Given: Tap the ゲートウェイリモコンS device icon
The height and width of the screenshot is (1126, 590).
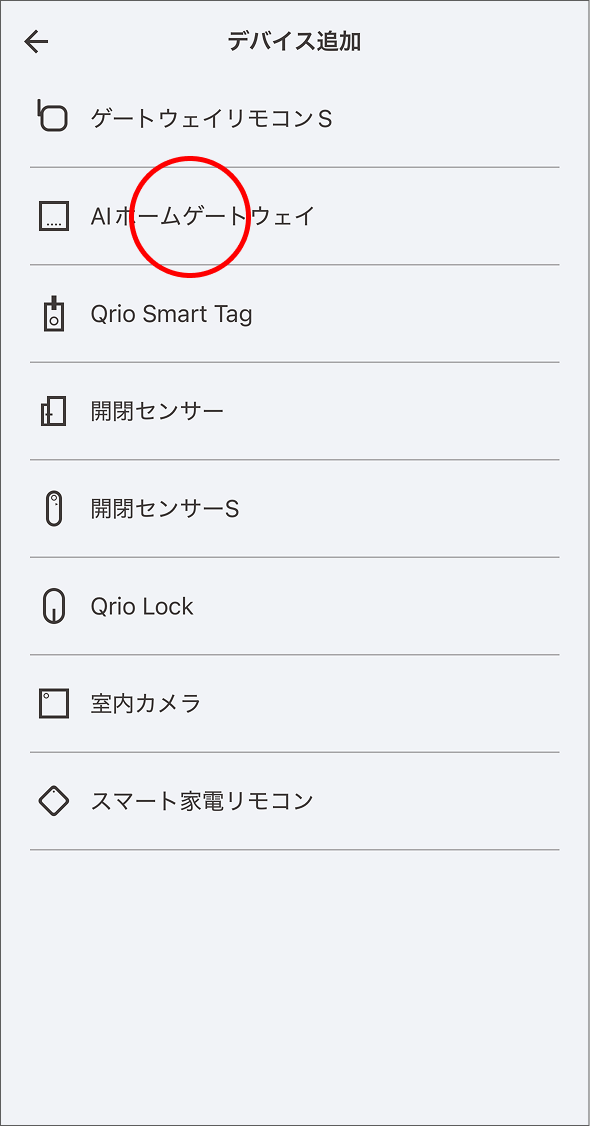Looking at the screenshot, I should 52,117.
